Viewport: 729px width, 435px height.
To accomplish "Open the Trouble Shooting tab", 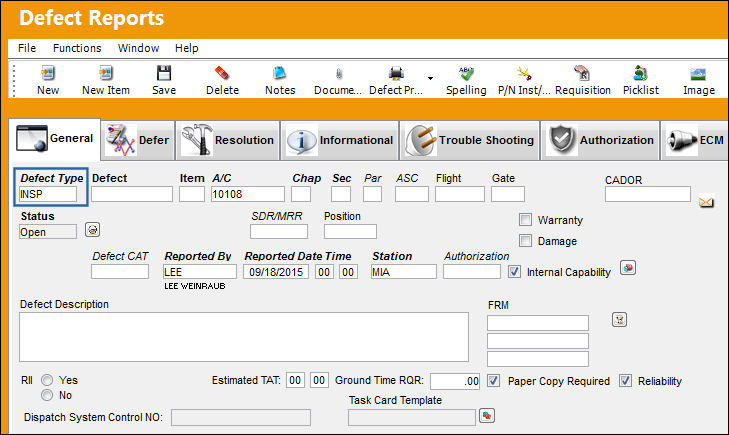I will click(x=470, y=140).
